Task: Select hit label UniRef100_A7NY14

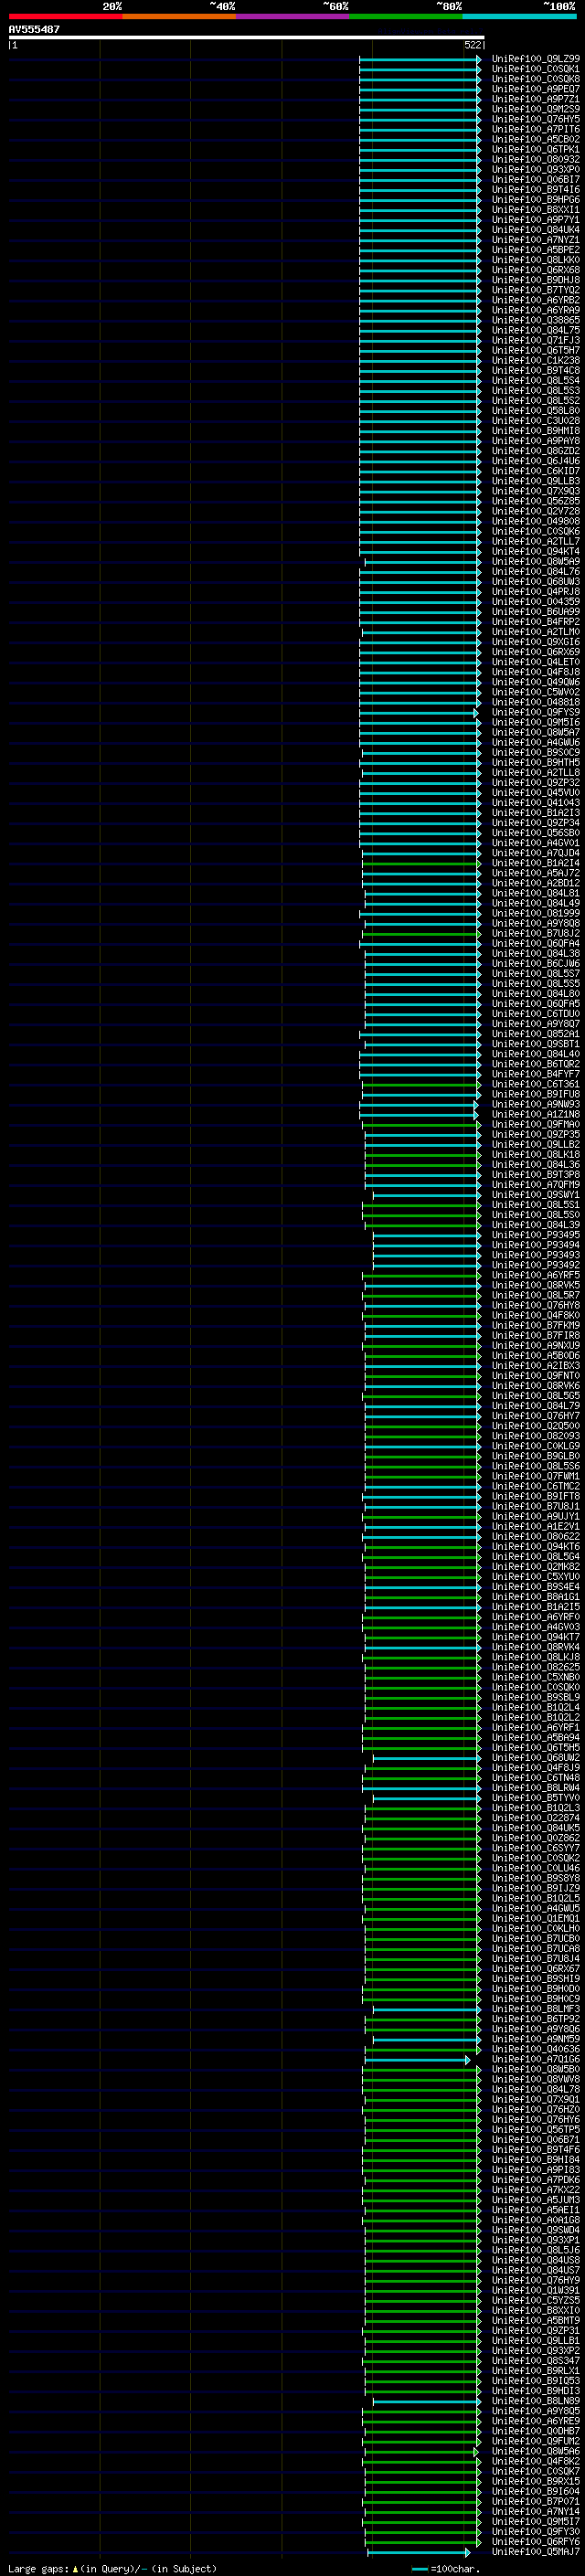Action: tap(536, 2512)
